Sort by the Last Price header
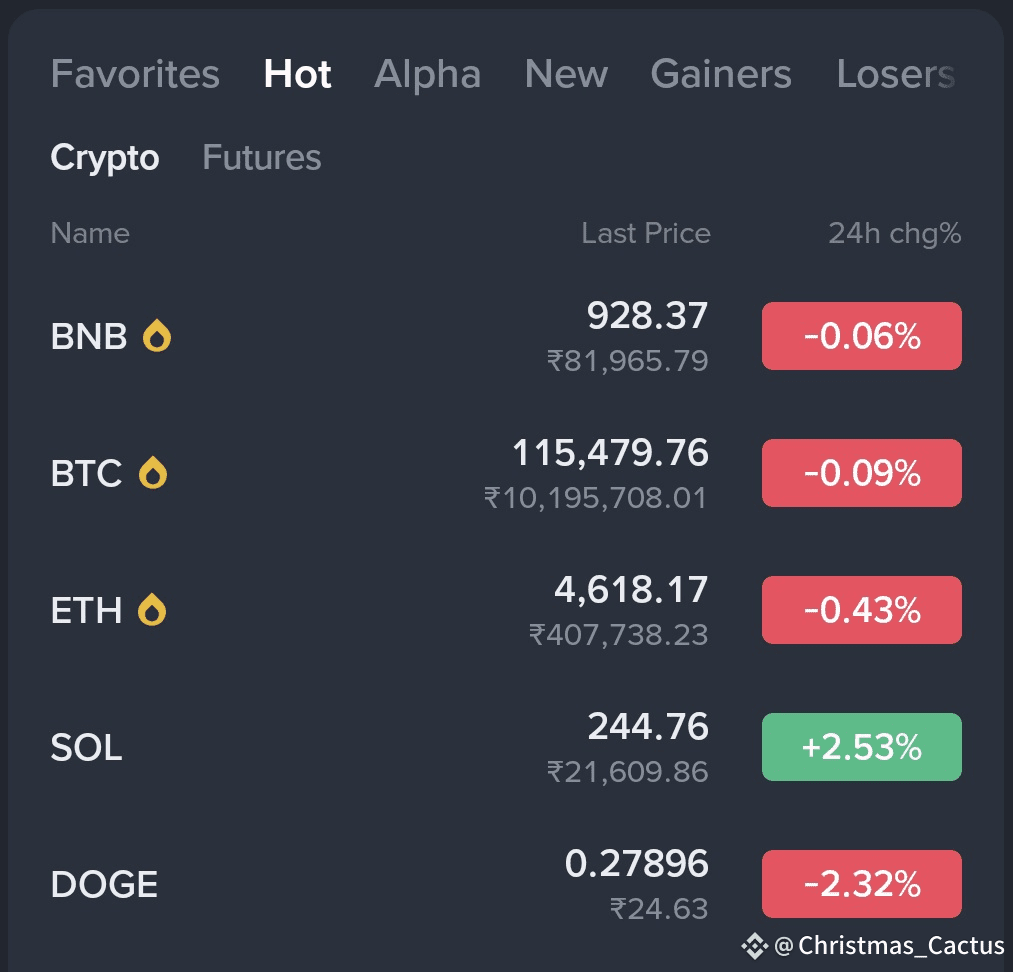1013x972 pixels. point(646,233)
